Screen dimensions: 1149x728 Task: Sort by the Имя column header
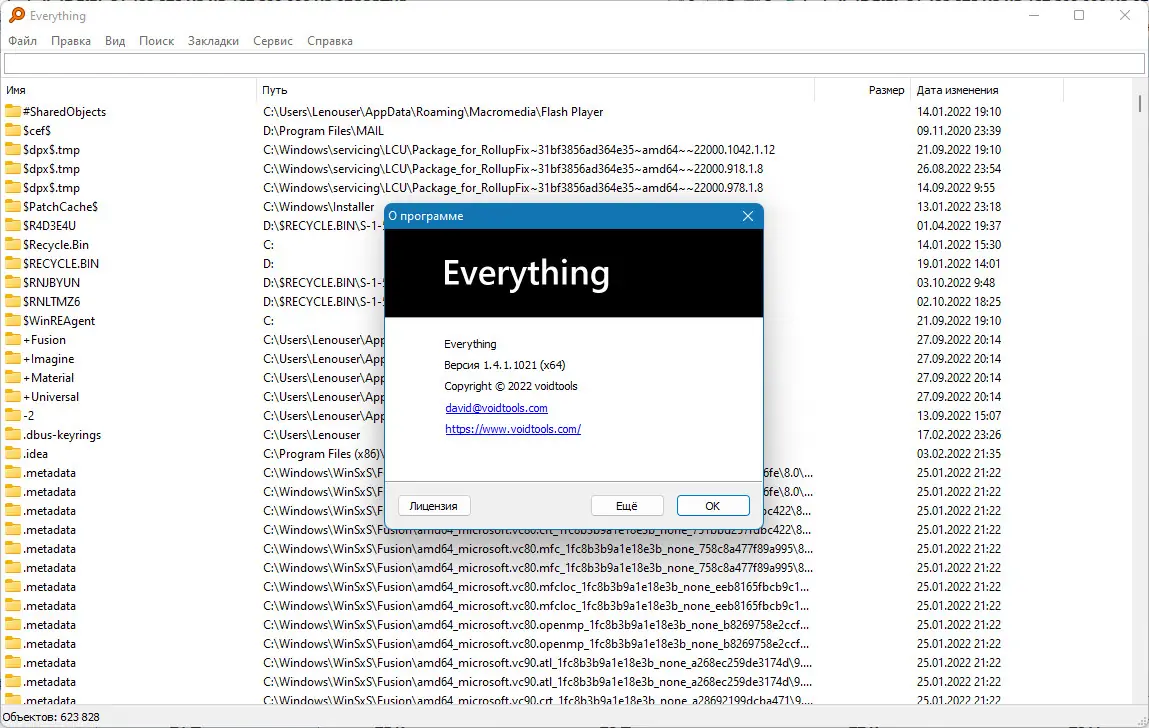[x=128, y=90]
